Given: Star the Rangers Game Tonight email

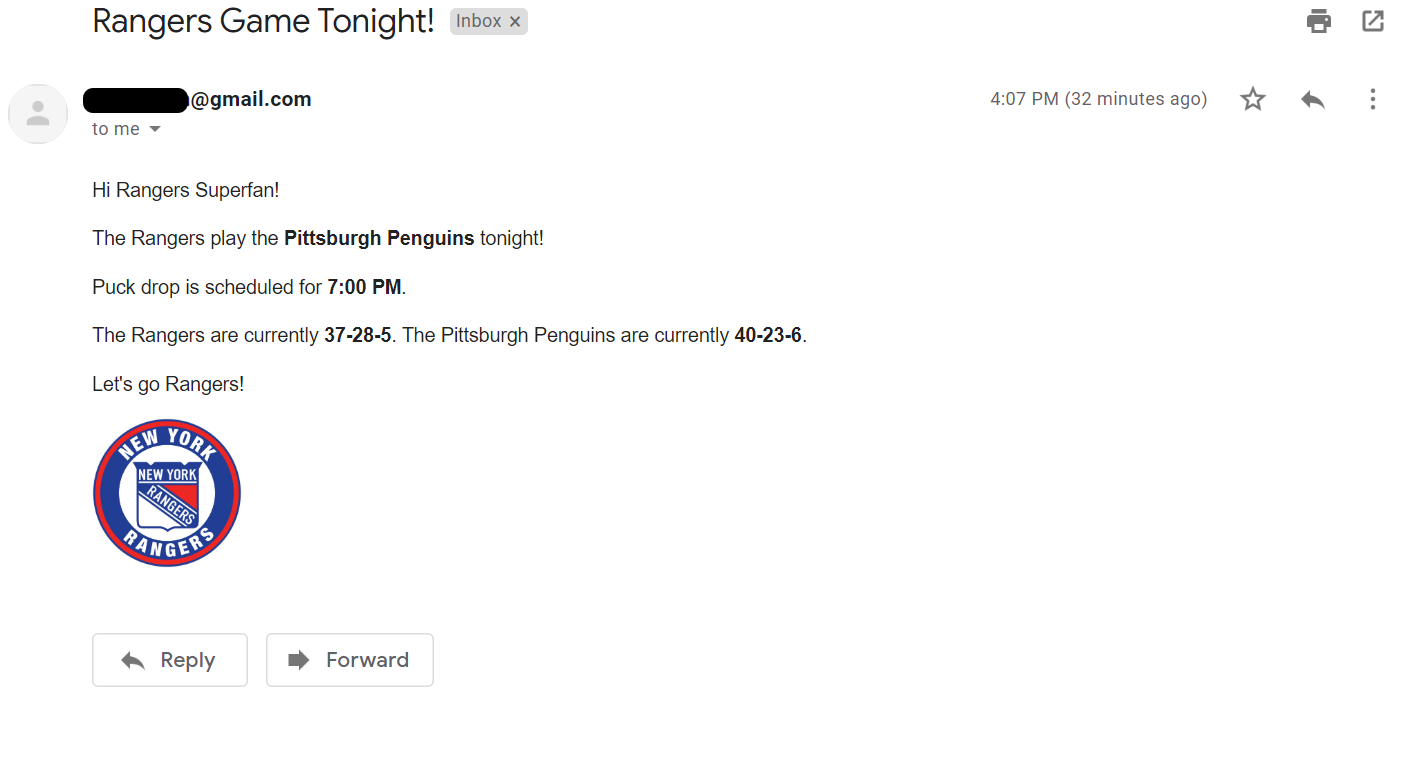Looking at the screenshot, I should pos(1253,99).
